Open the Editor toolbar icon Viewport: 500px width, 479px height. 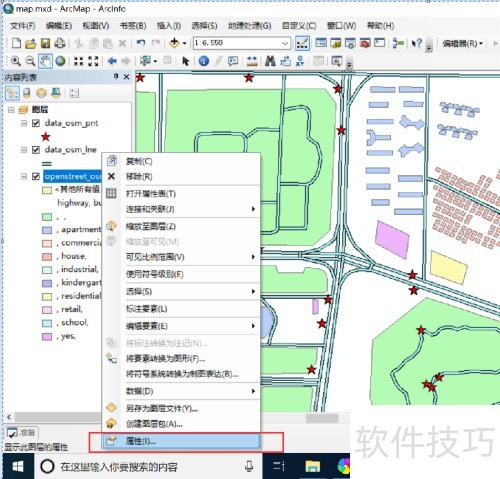pyautogui.click(x=302, y=43)
